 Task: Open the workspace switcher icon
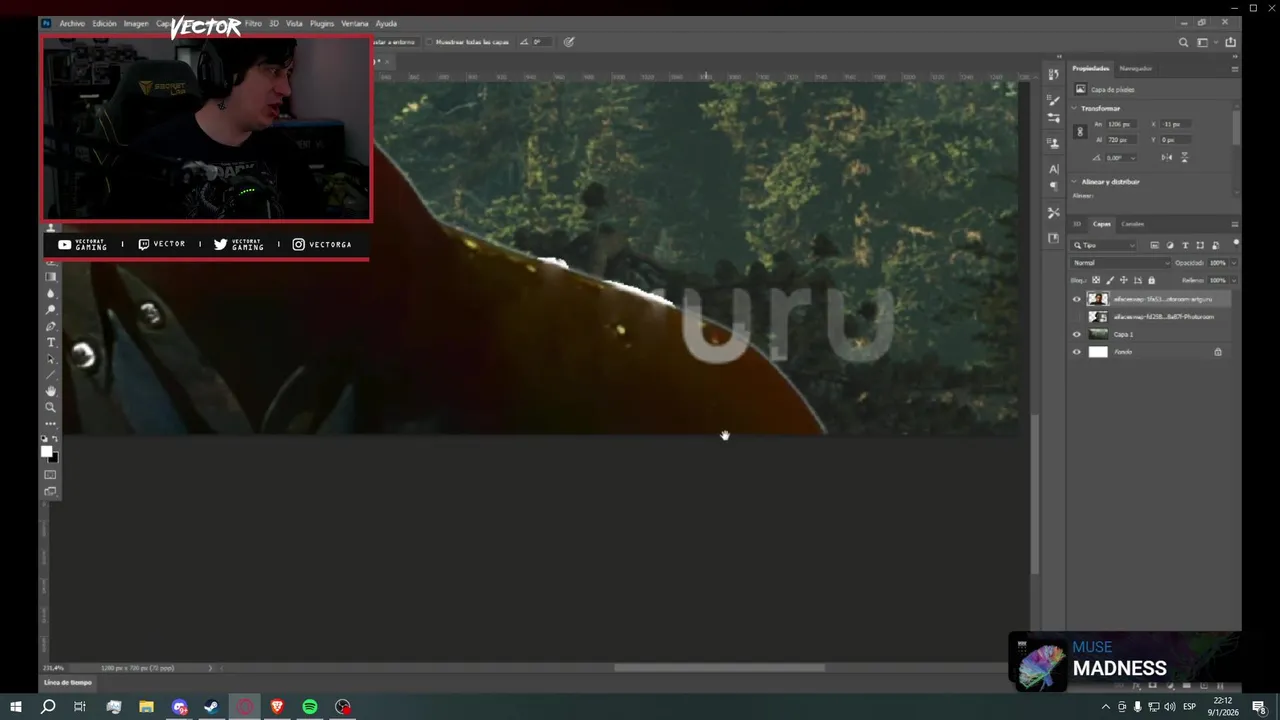point(1204,42)
